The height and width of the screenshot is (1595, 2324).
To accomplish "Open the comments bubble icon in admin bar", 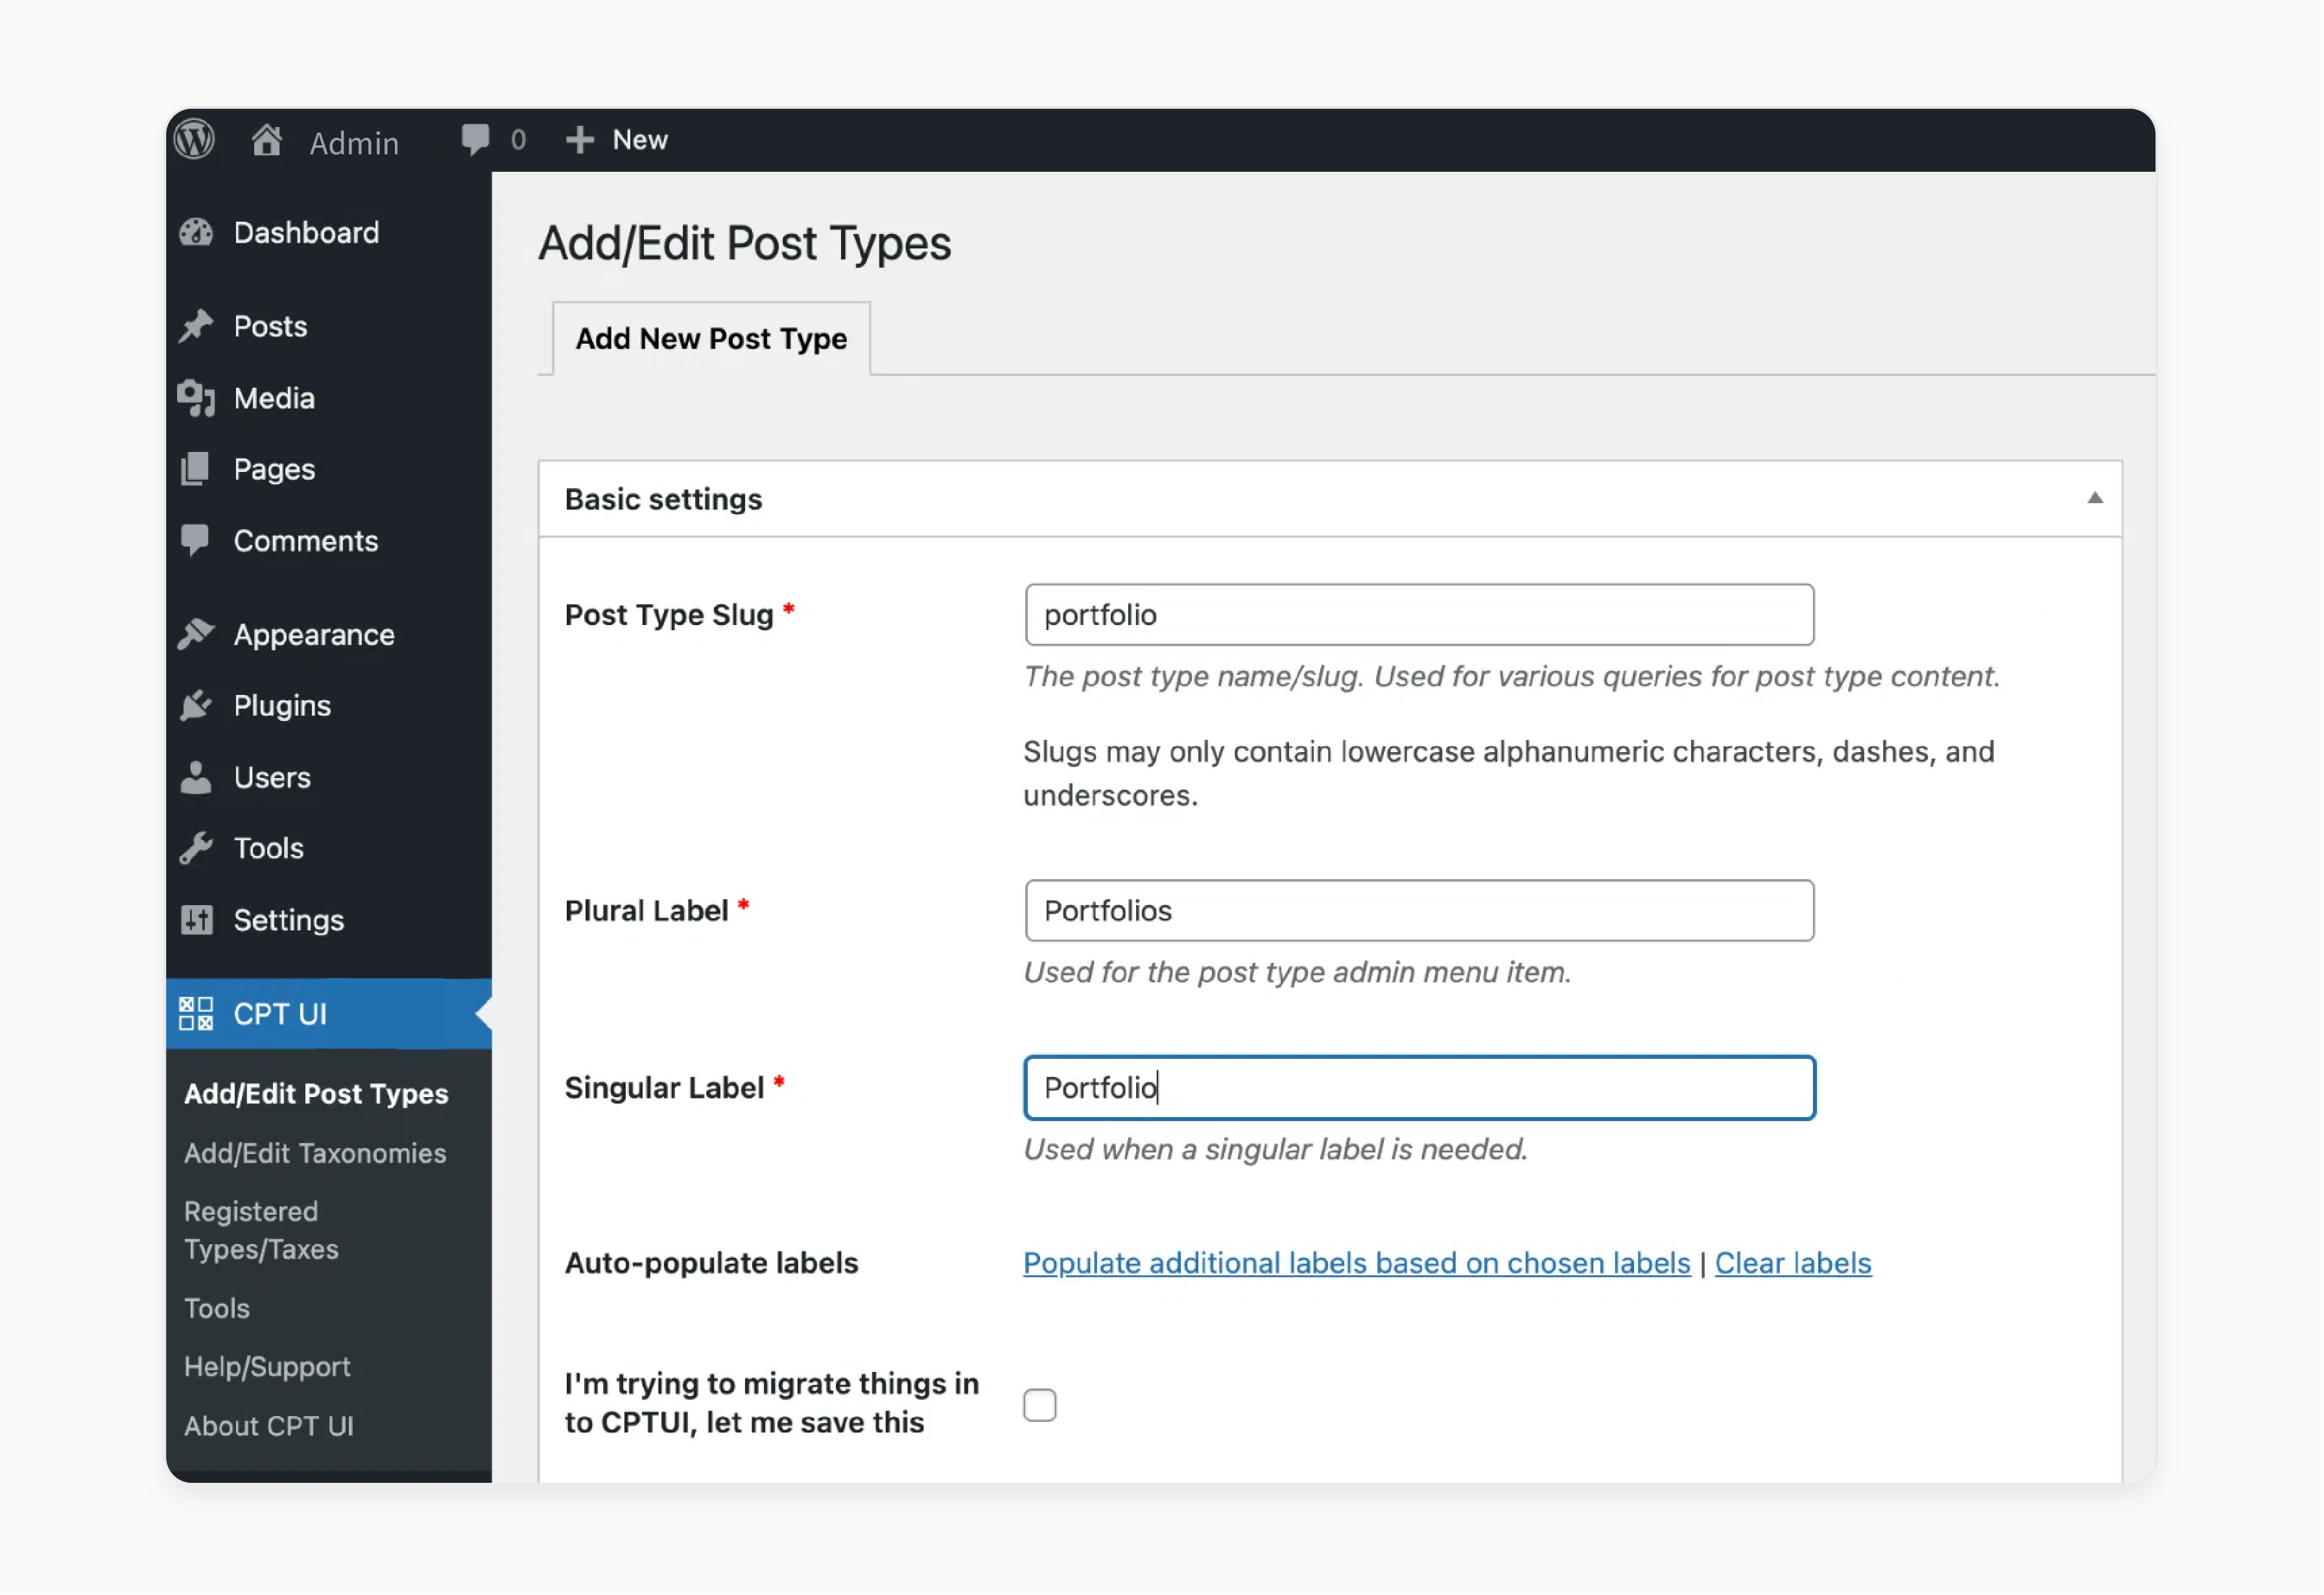I will pyautogui.click(x=475, y=139).
